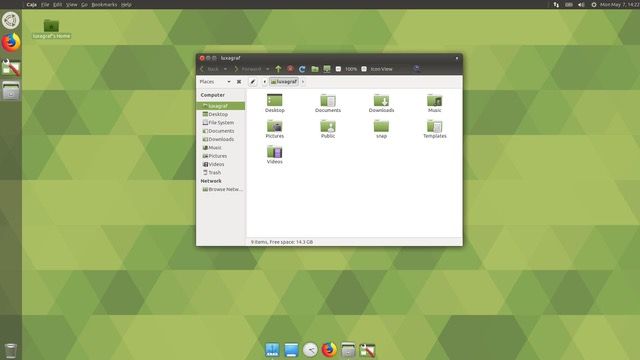Open the Downloads folder icon
This screenshot has height=360, width=640.
(x=381, y=103)
